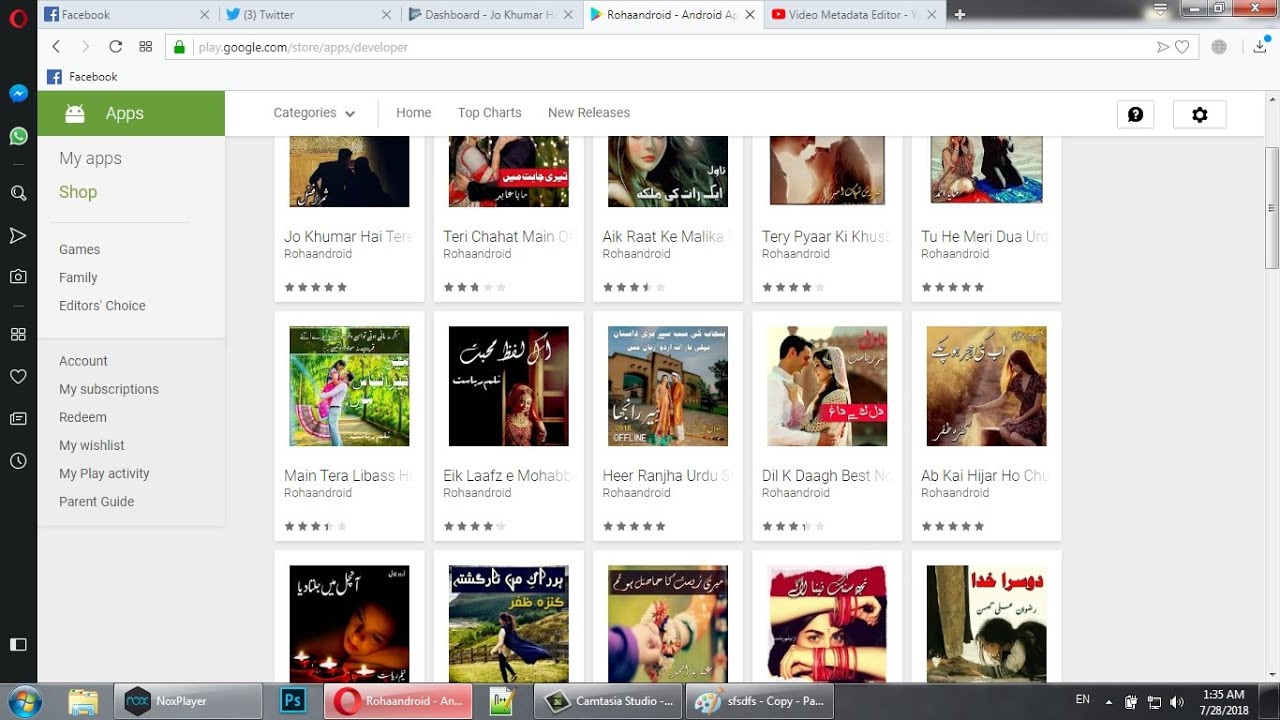The width and height of the screenshot is (1280, 720).
Task: Open Speed Dial start page button in toolbar
Action: (x=145, y=47)
